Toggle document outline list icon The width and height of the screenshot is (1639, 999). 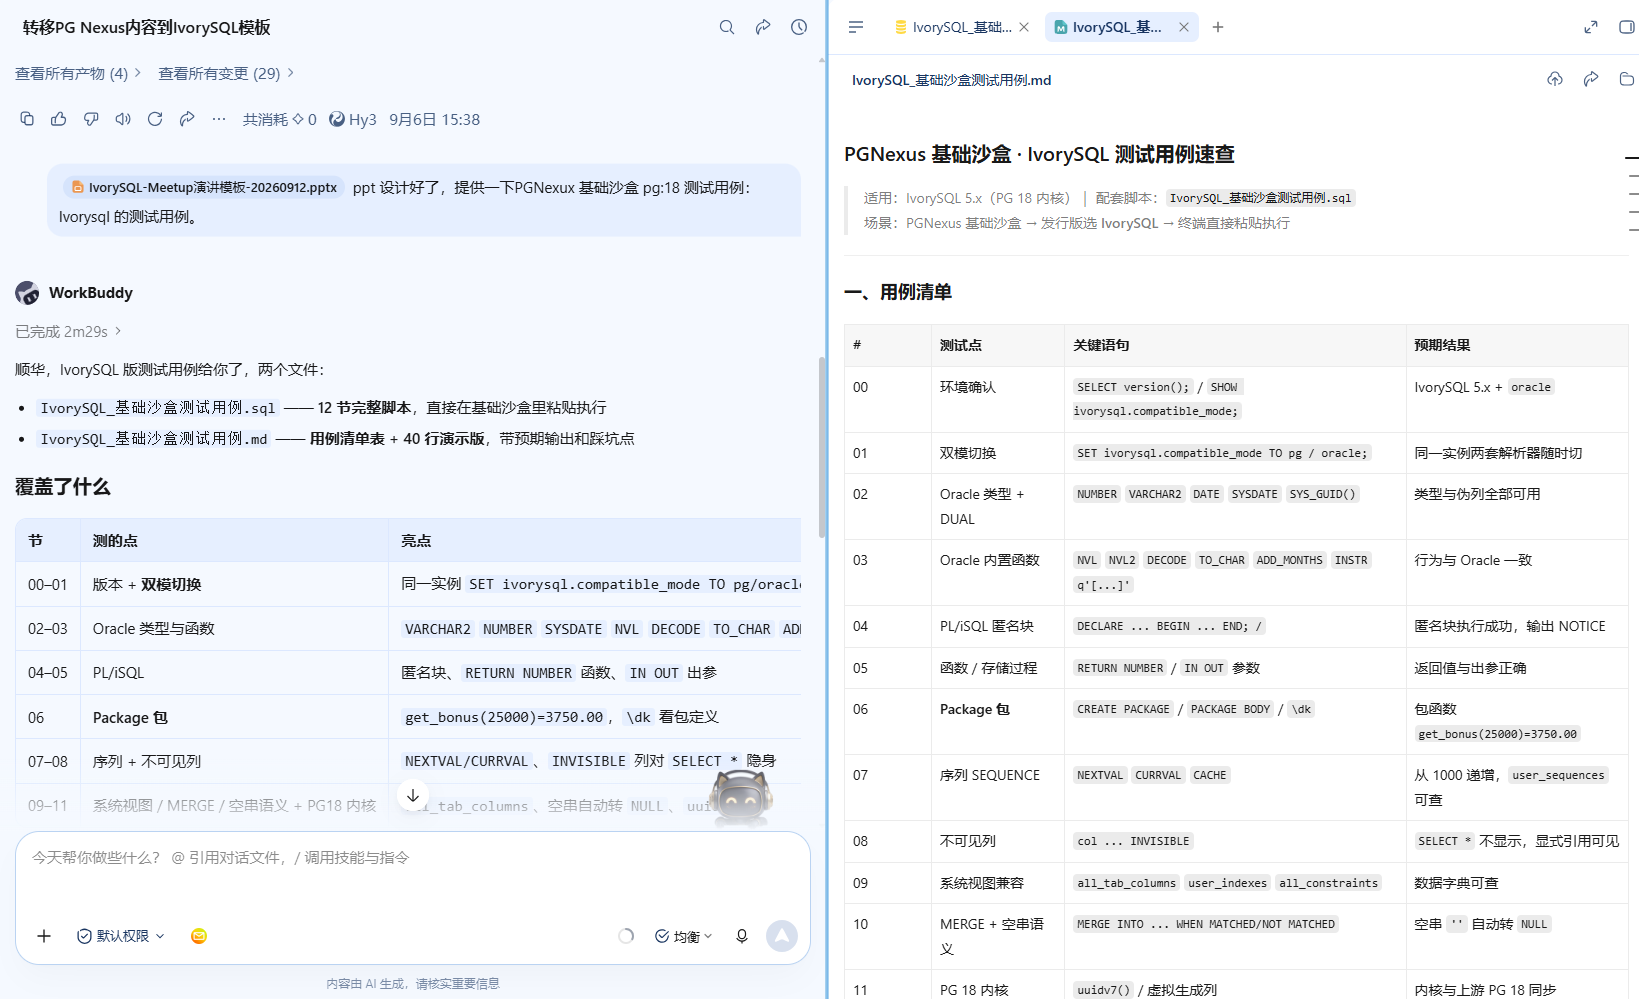(x=856, y=27)
